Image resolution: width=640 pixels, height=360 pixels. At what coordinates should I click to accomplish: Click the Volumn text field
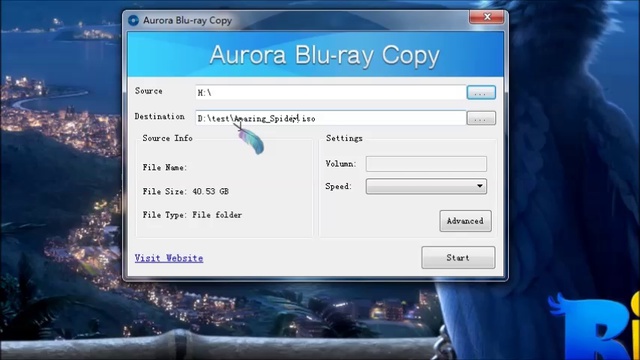pyautogui.click(x=426, y=164)
